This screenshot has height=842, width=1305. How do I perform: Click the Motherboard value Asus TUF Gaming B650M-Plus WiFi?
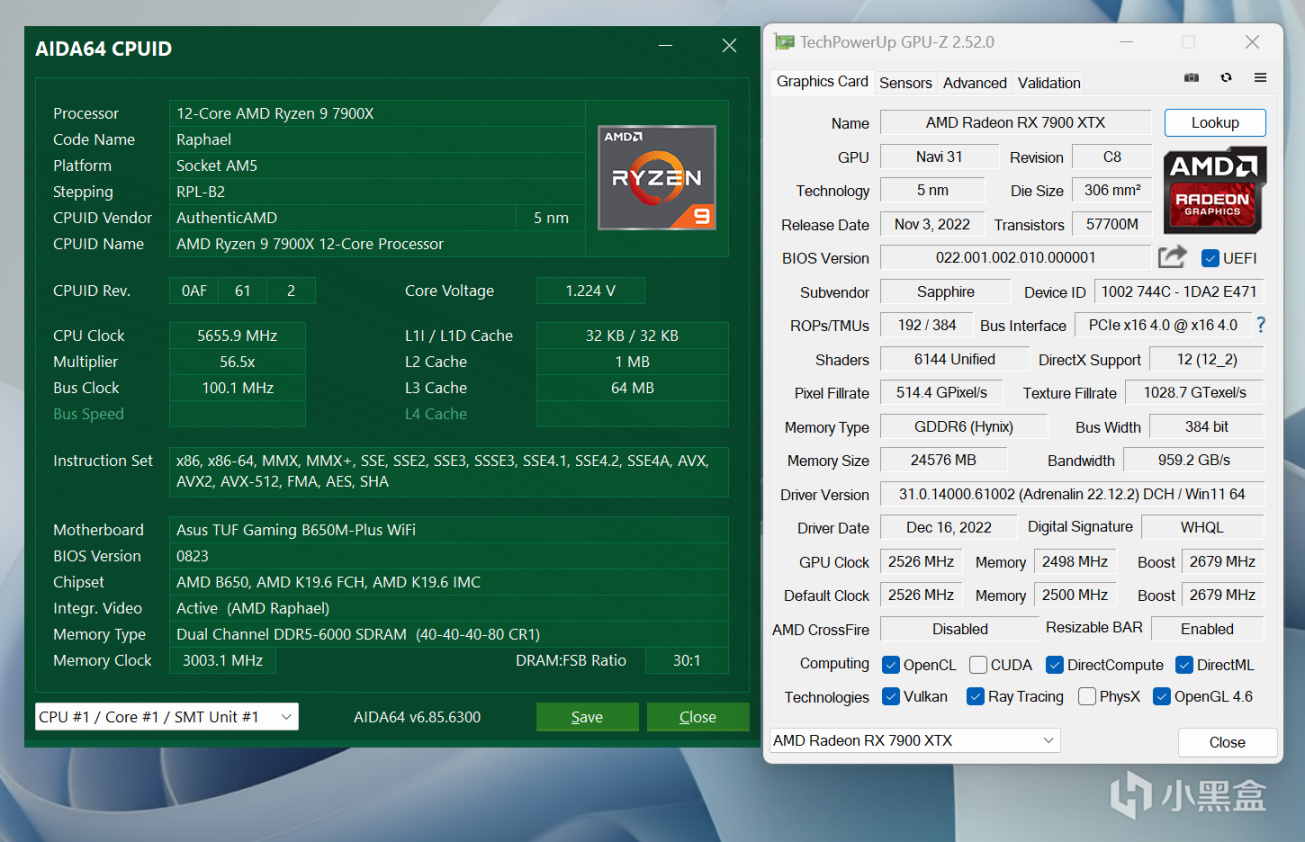449,530
